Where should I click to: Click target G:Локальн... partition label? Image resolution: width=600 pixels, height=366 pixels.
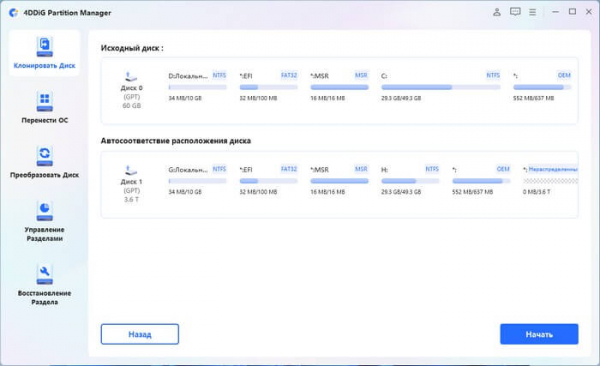tap(188, 170)
